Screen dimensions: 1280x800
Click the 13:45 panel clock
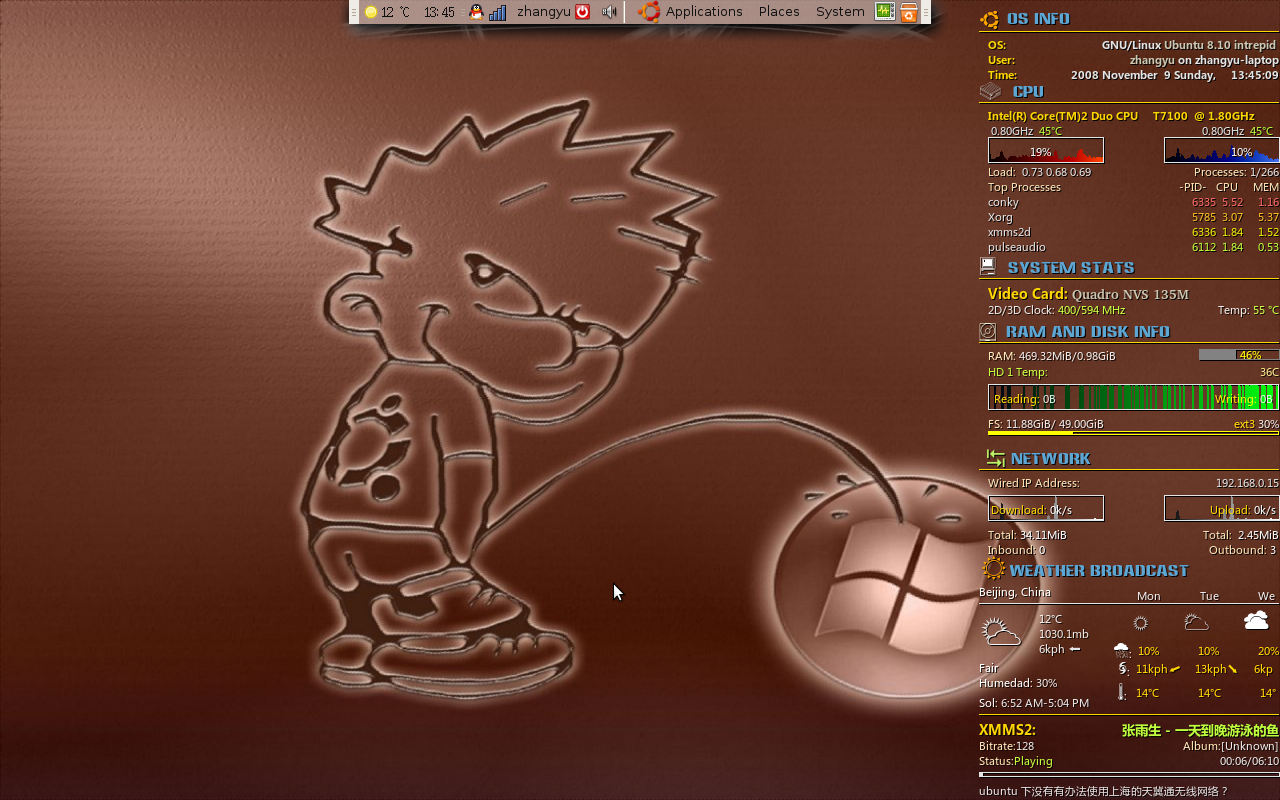point(439,12)
